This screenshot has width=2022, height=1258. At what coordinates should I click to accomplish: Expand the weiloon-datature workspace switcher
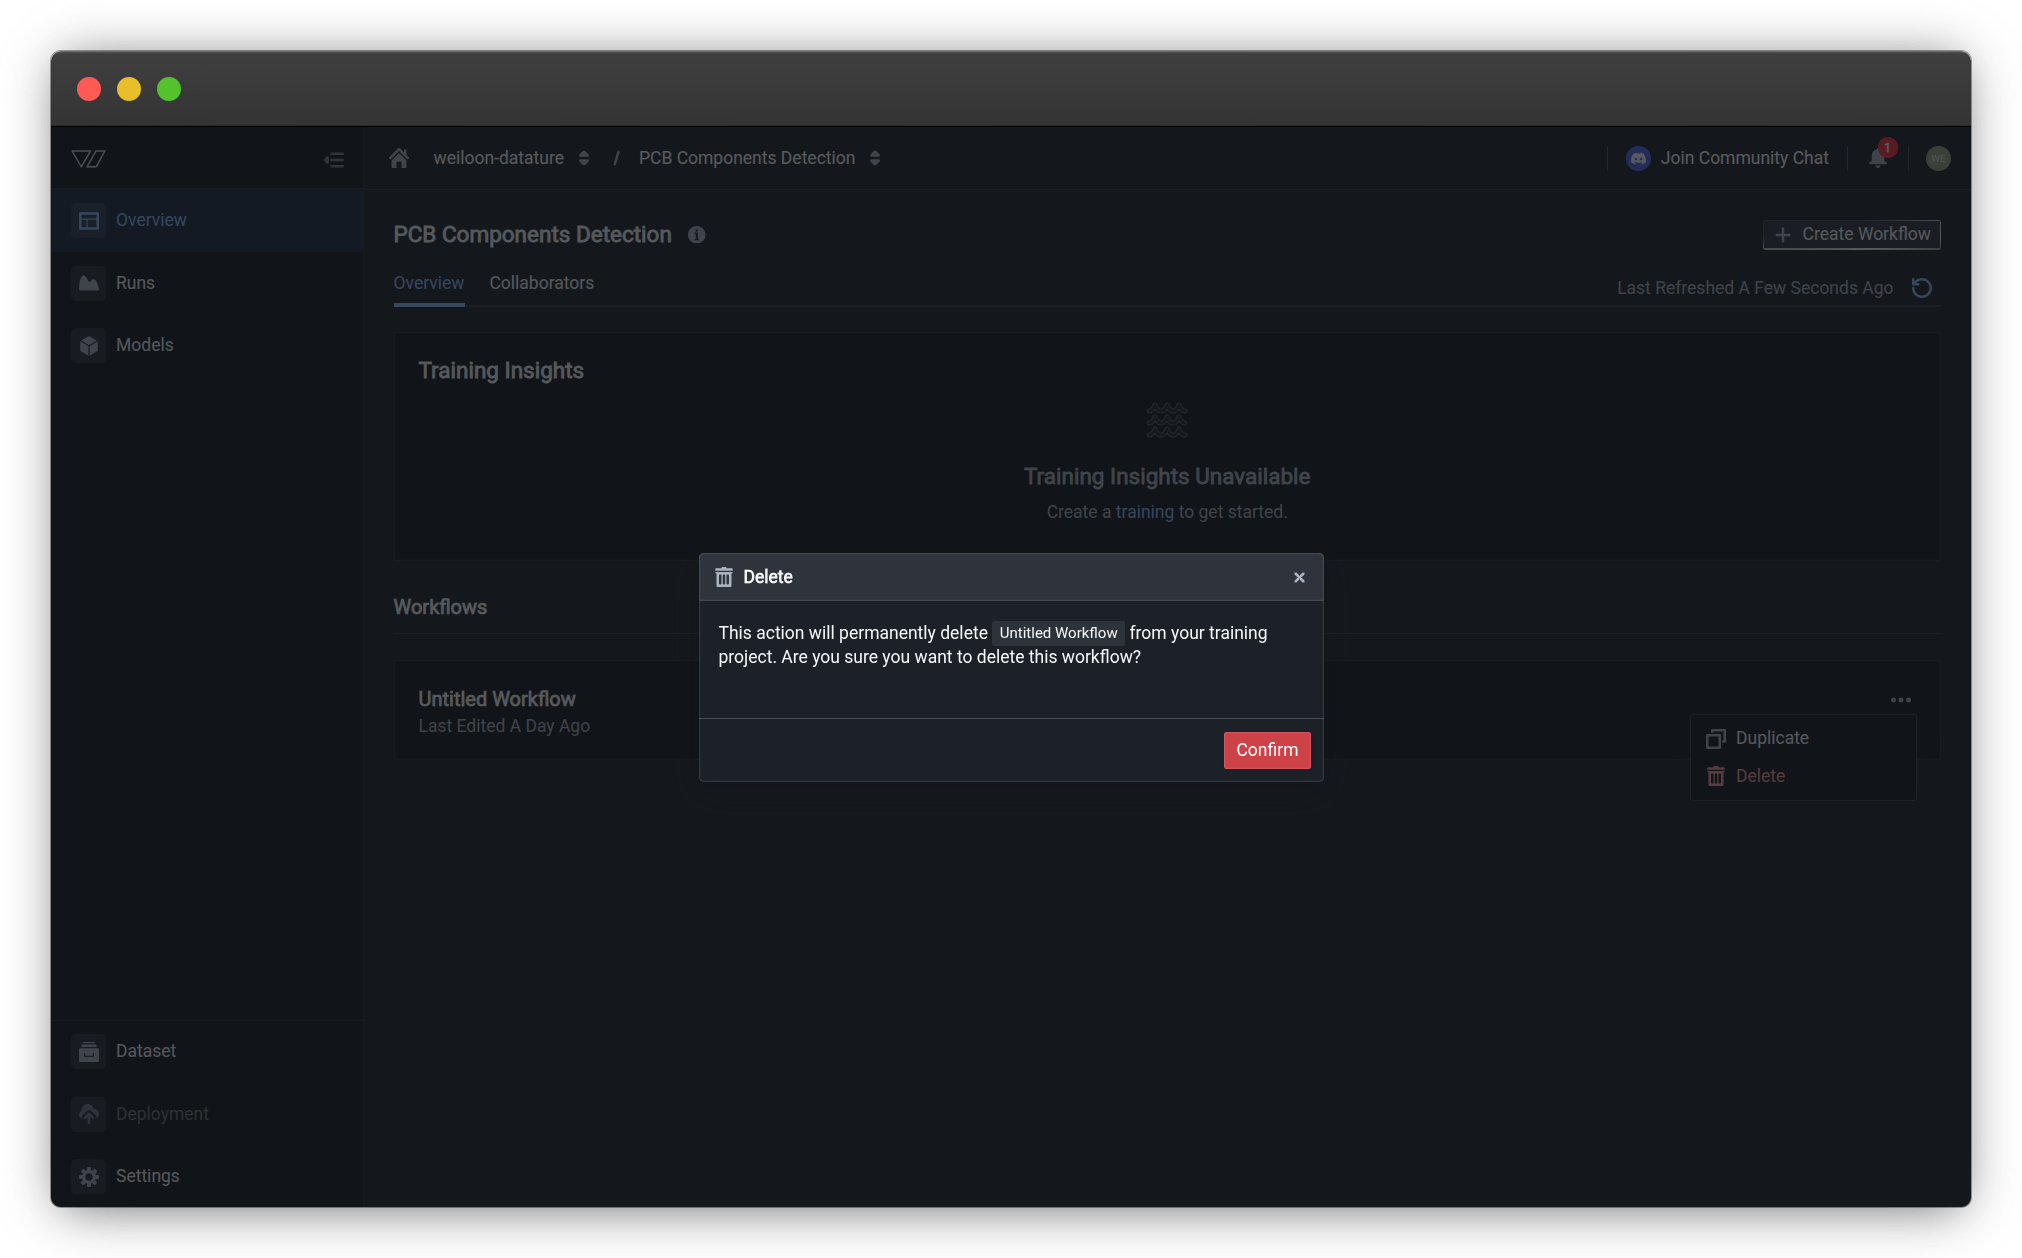point(583,158)
